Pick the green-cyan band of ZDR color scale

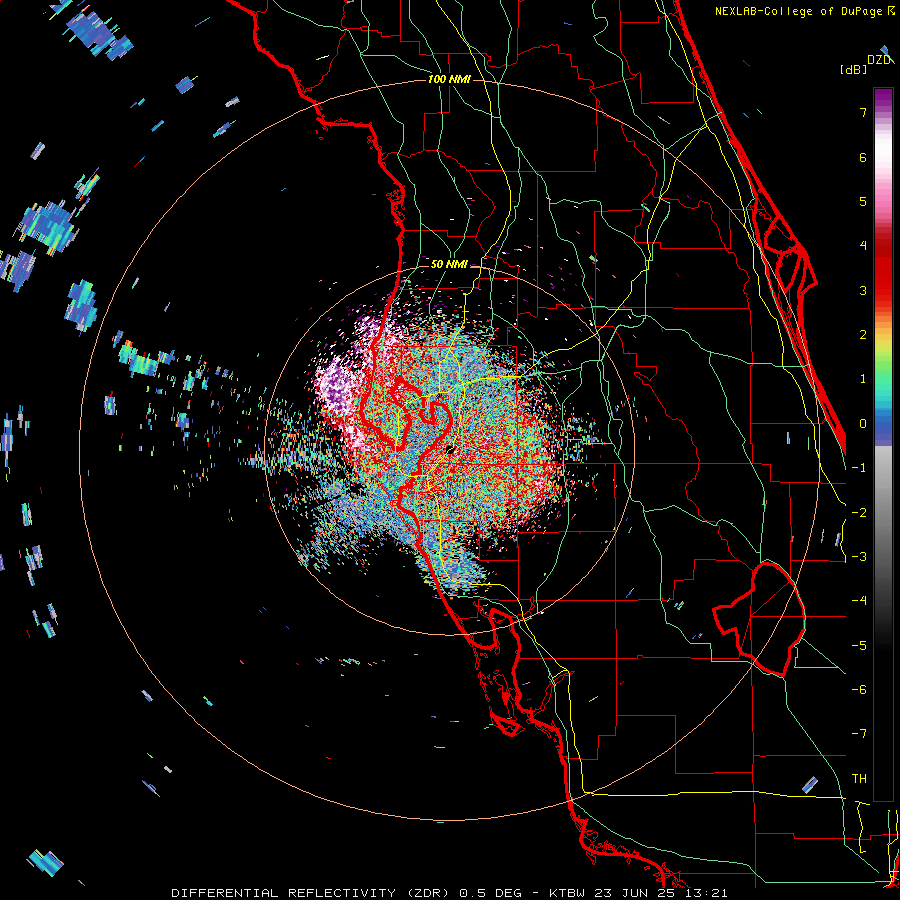click(x=883, y=385)
